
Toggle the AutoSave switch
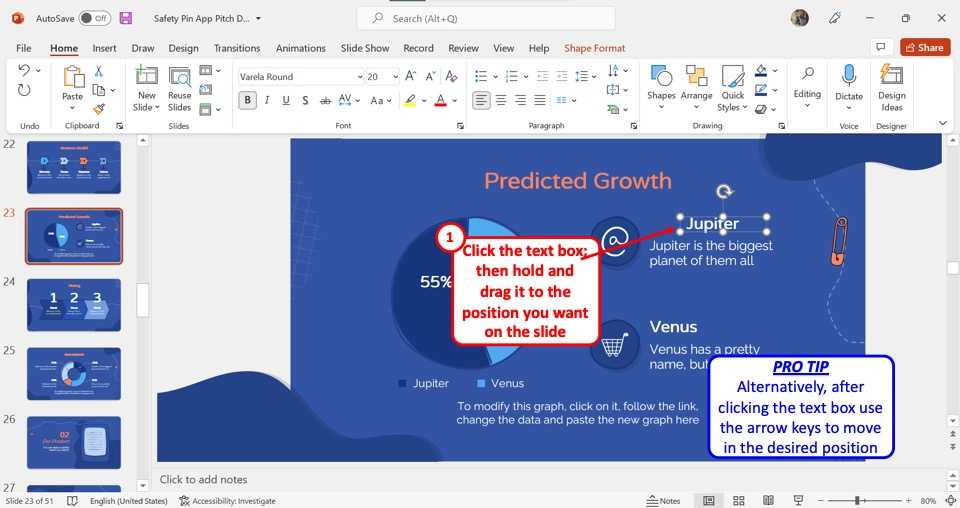point(95,18)
